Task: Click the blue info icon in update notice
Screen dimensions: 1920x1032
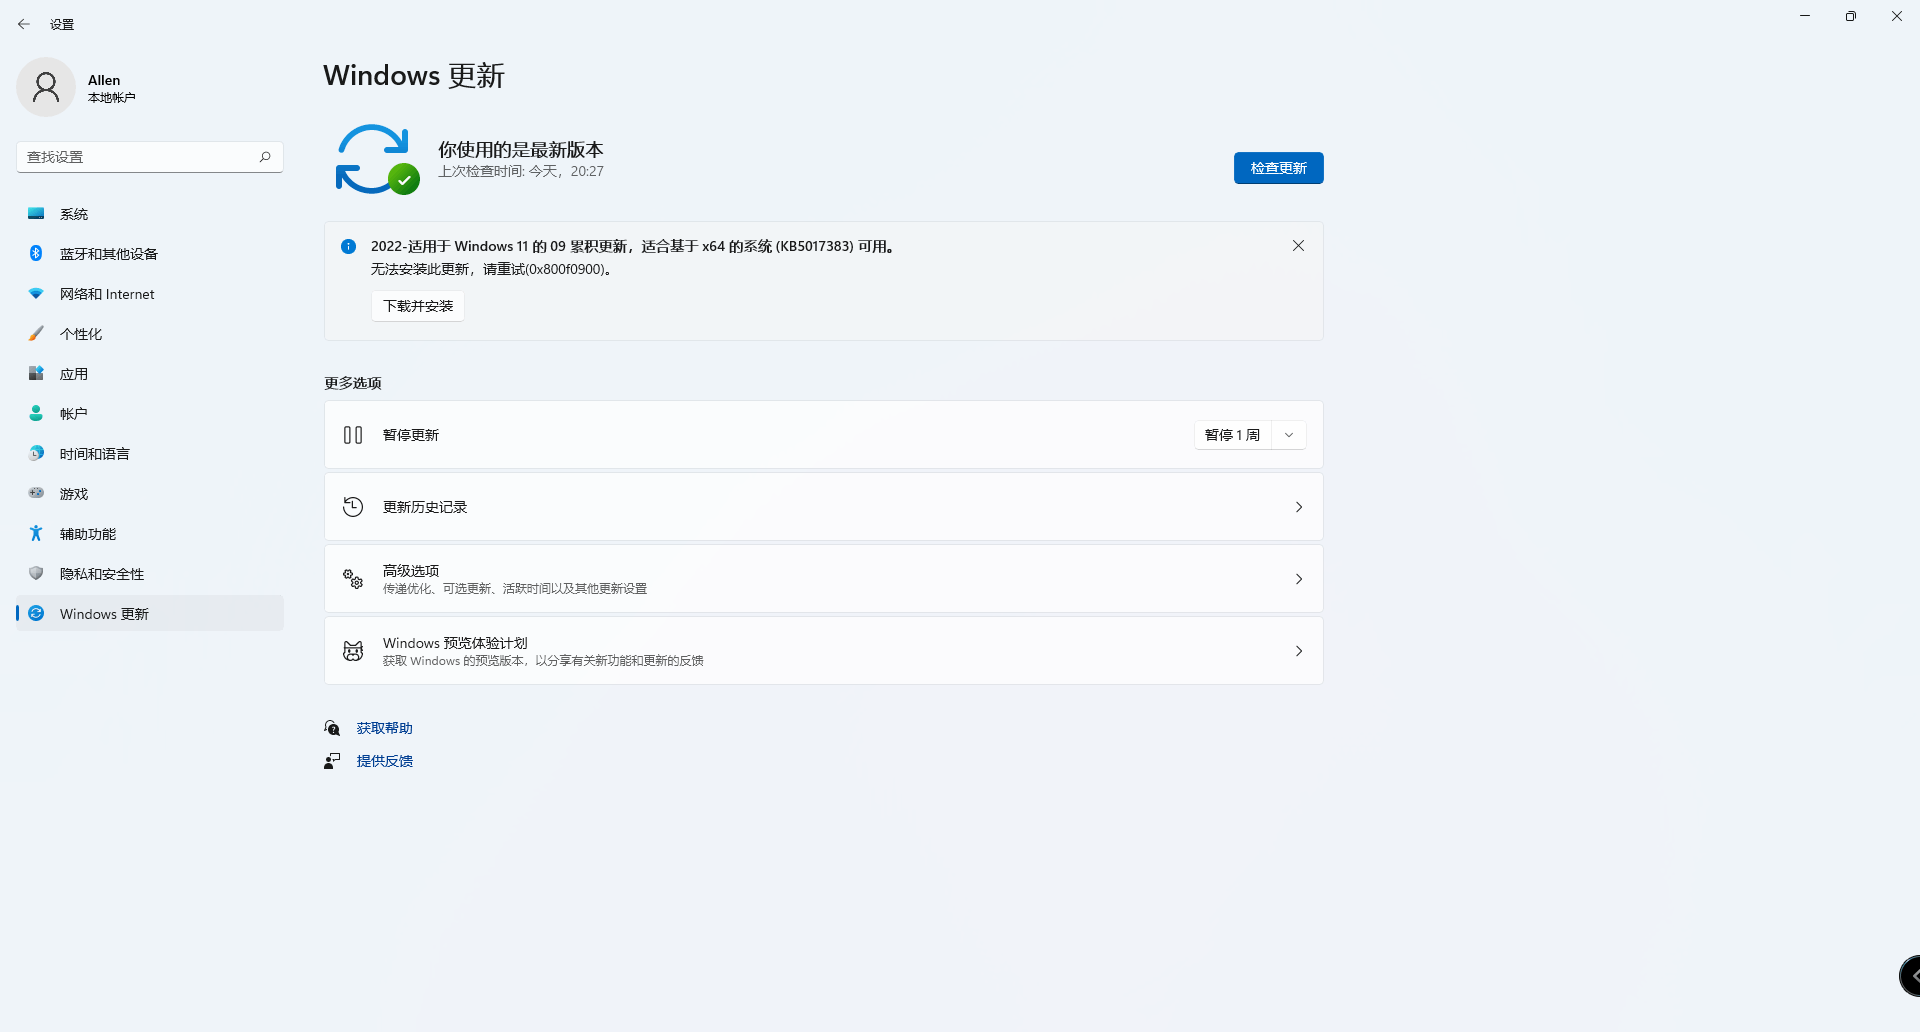Action: point(348,246)
